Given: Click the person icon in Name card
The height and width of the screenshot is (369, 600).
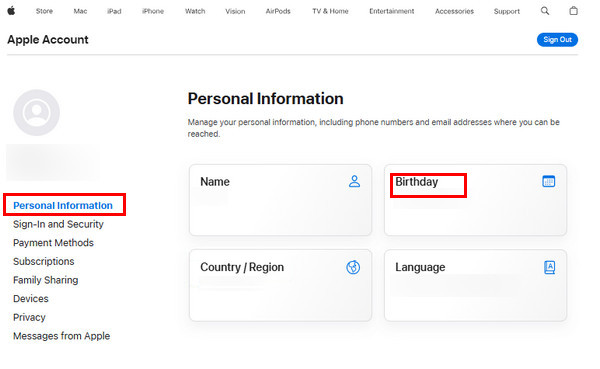Looking at the screenshot, I should (354, 181).
